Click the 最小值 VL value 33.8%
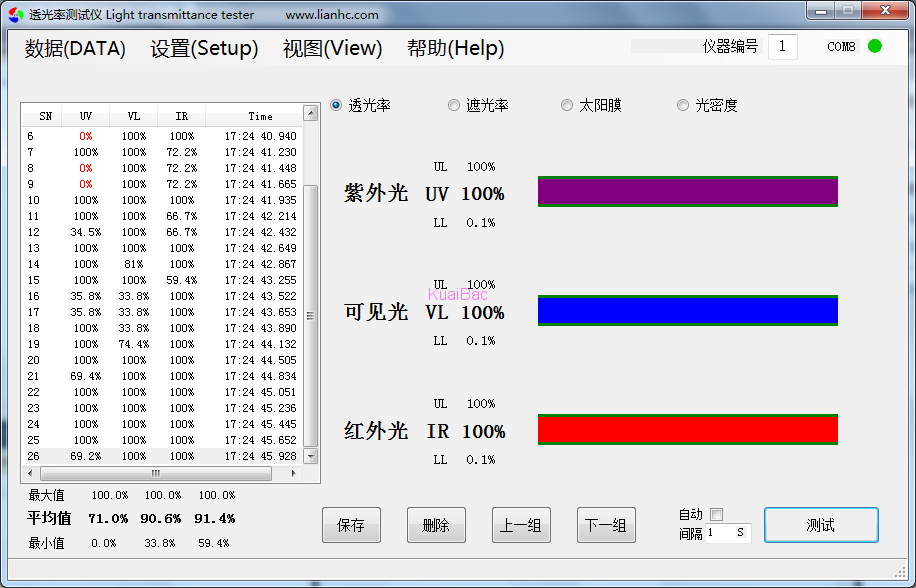This screenshot has width=916, height=588. click(x=160, y=543)
